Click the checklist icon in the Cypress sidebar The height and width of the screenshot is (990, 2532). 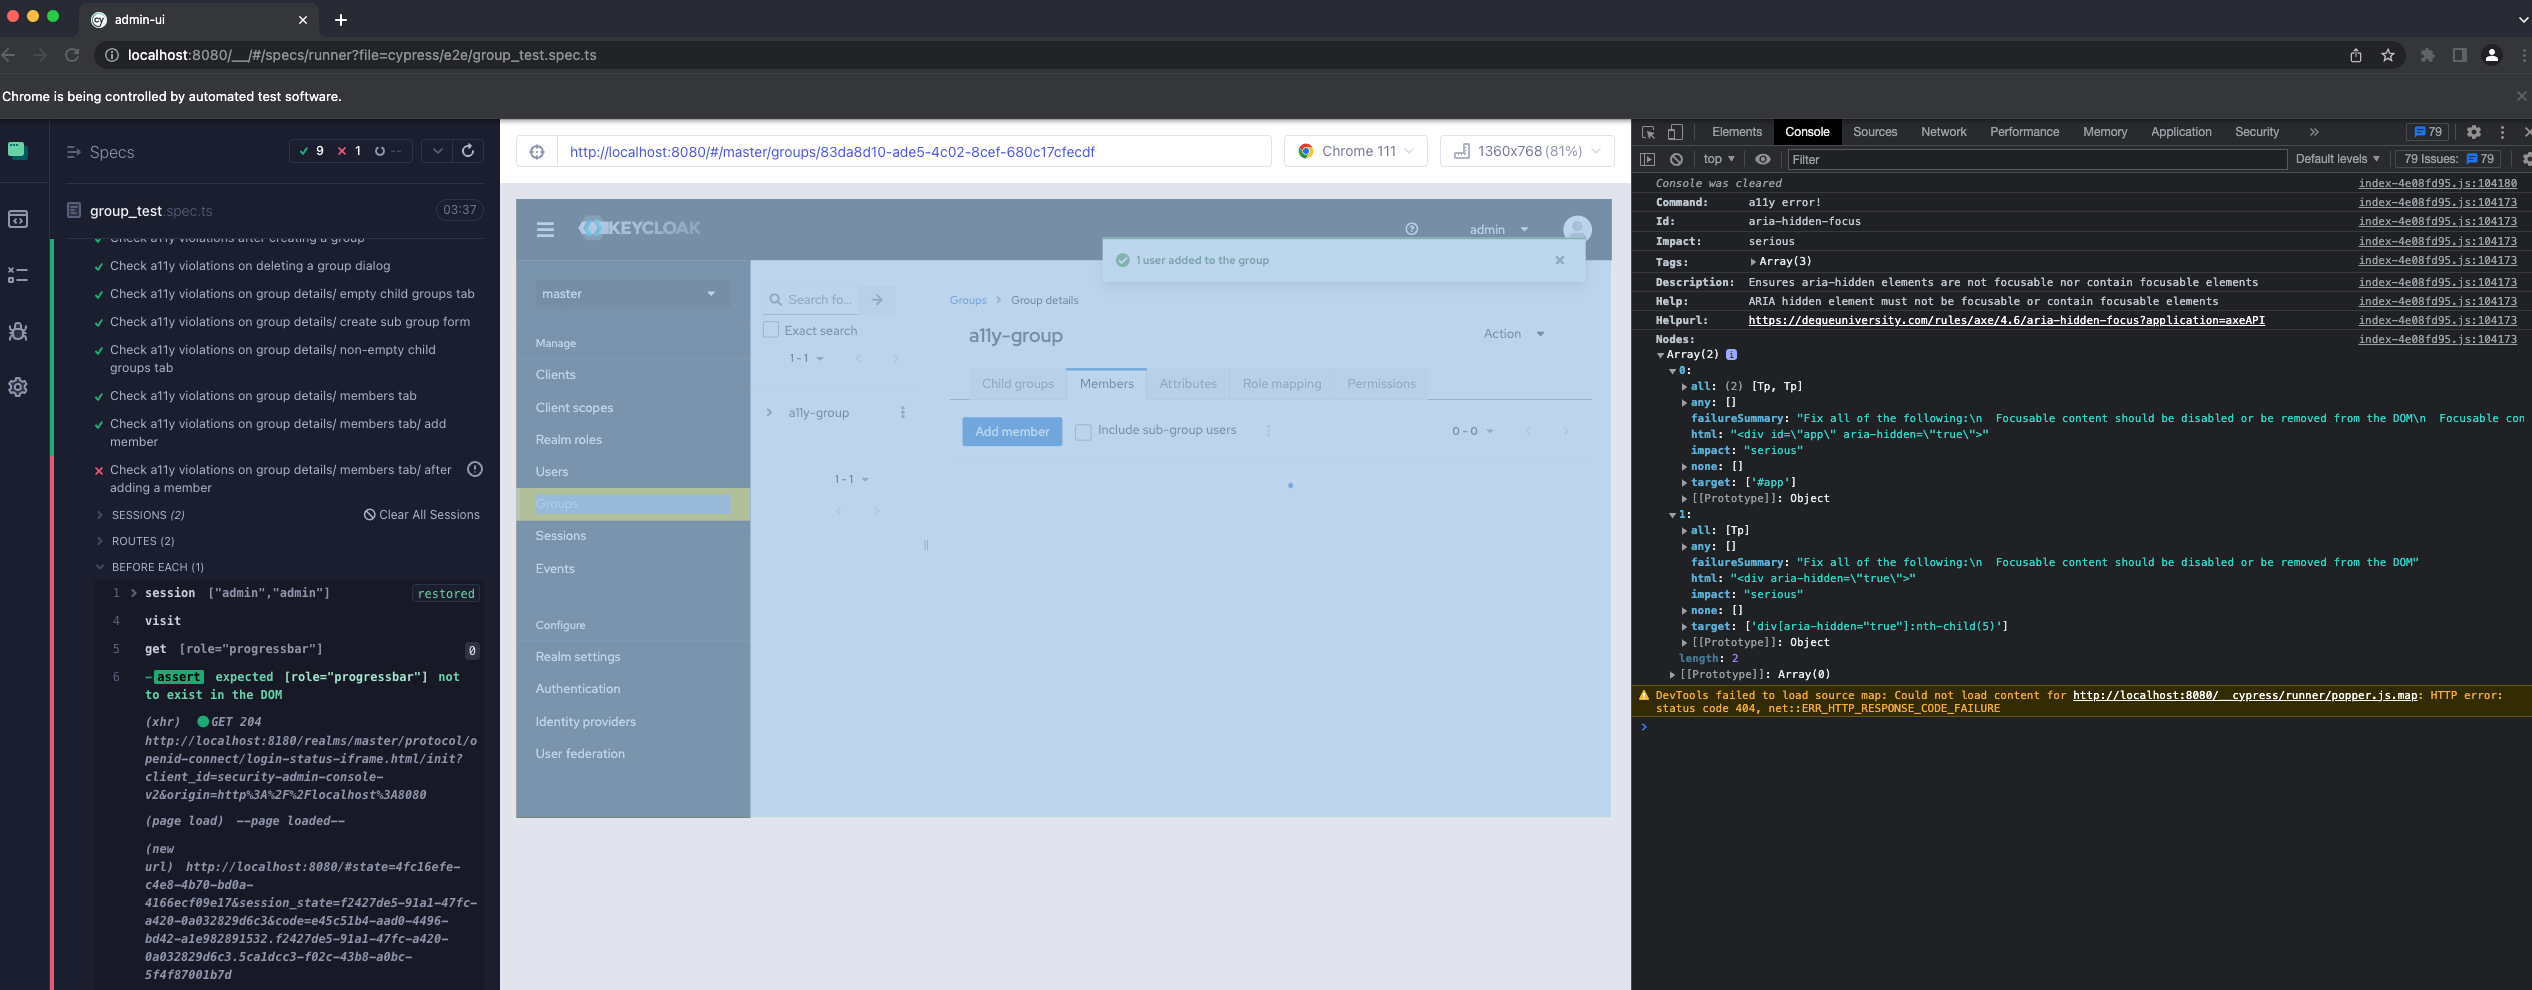coord(18,275)
